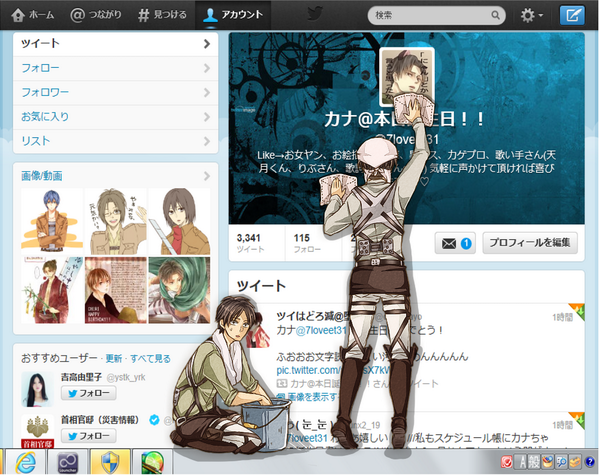Open the settings gear dropdown
This screenshot has width=599, height=475.
click(x=531, y=15)
